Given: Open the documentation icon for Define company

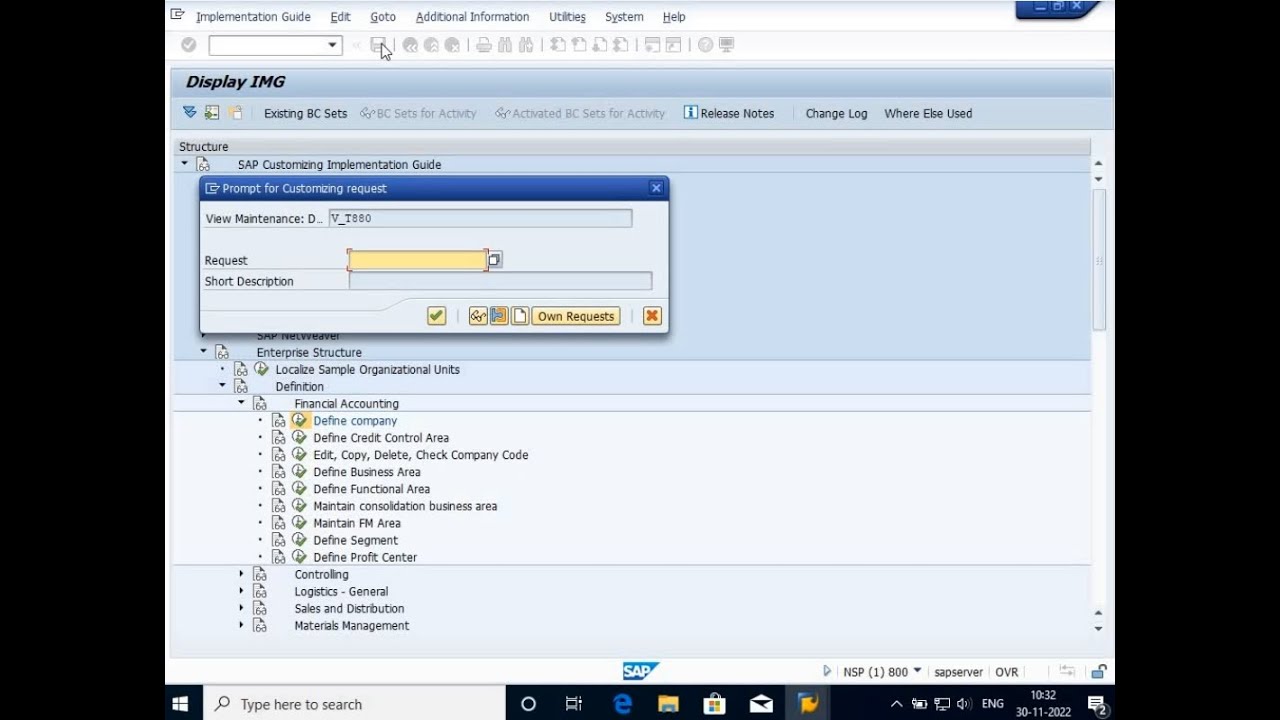Looking at the screenshot, I should (x=279, y=421).
